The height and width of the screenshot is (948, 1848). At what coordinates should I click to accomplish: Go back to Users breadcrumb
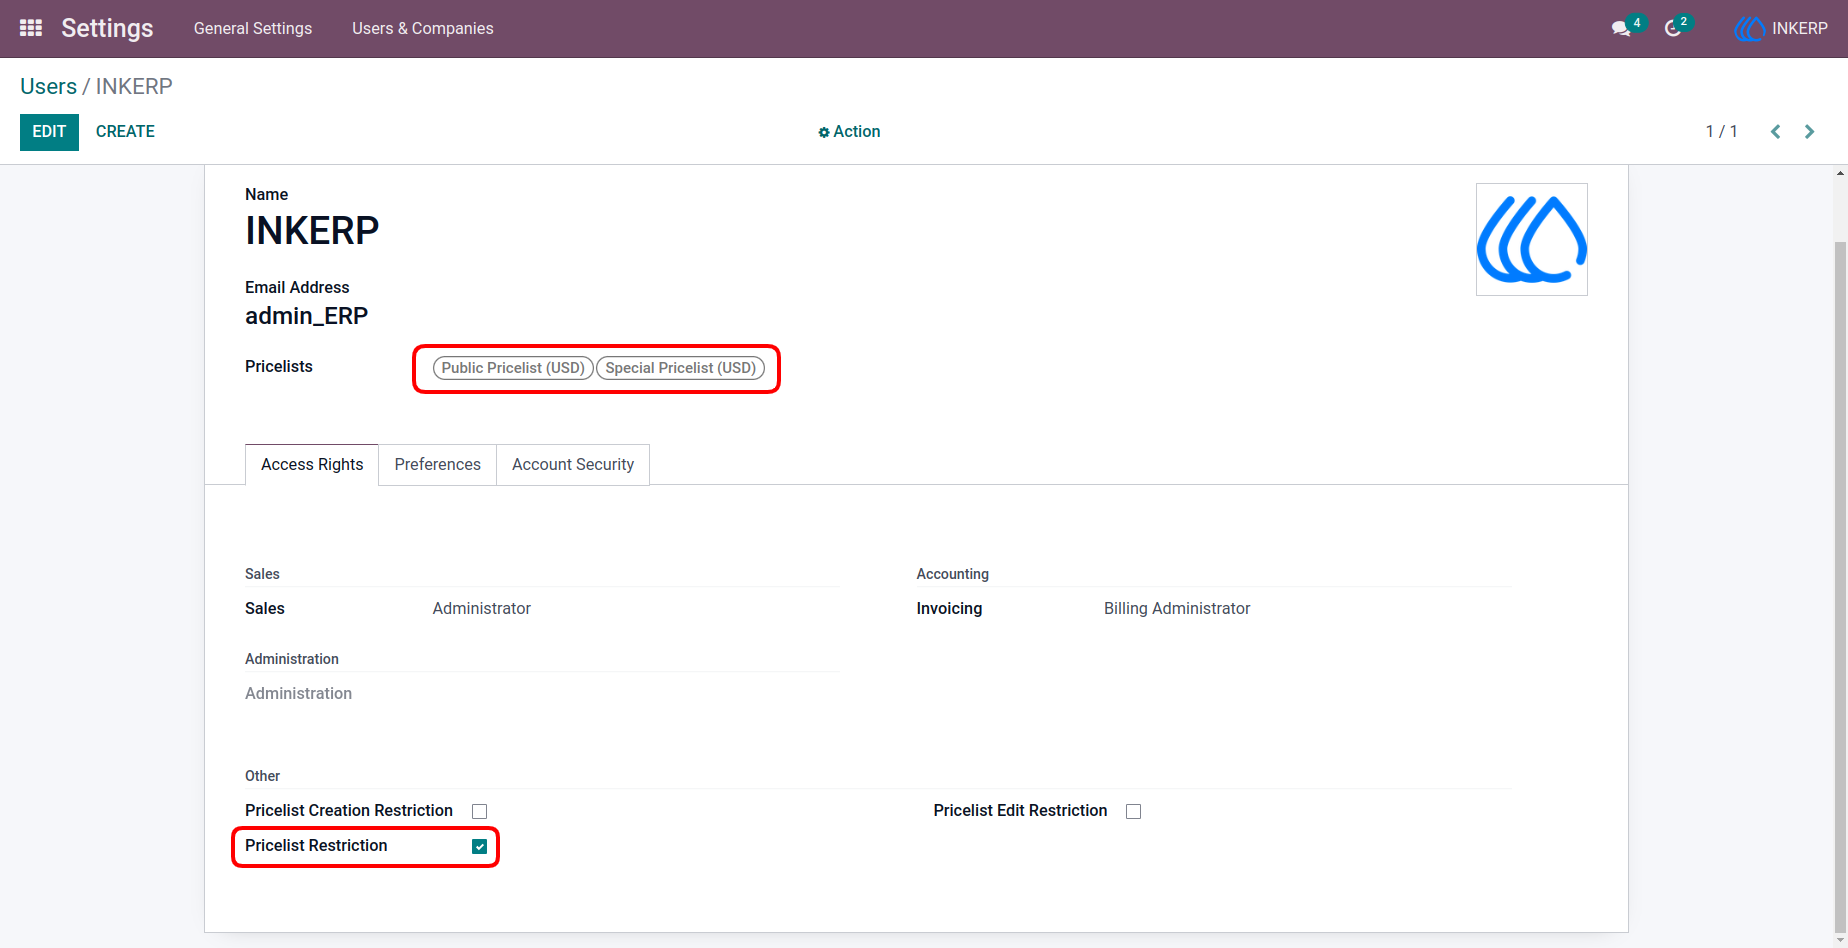[48, 86]
